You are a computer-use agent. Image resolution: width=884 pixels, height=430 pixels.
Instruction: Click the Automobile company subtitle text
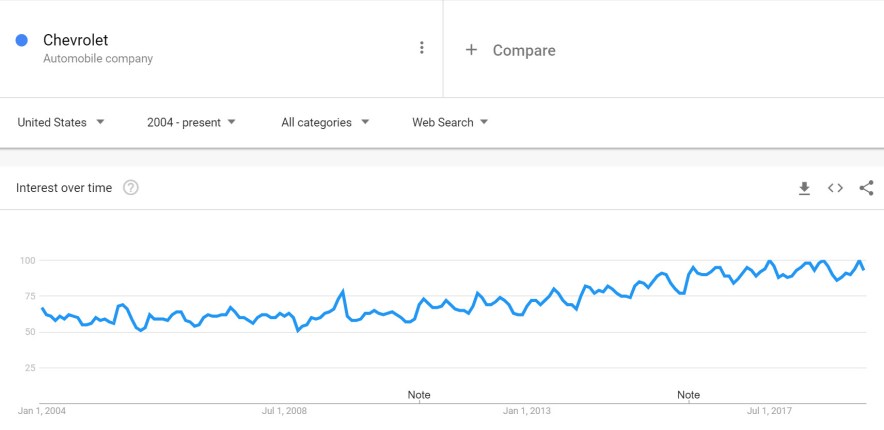pos(98,59)
